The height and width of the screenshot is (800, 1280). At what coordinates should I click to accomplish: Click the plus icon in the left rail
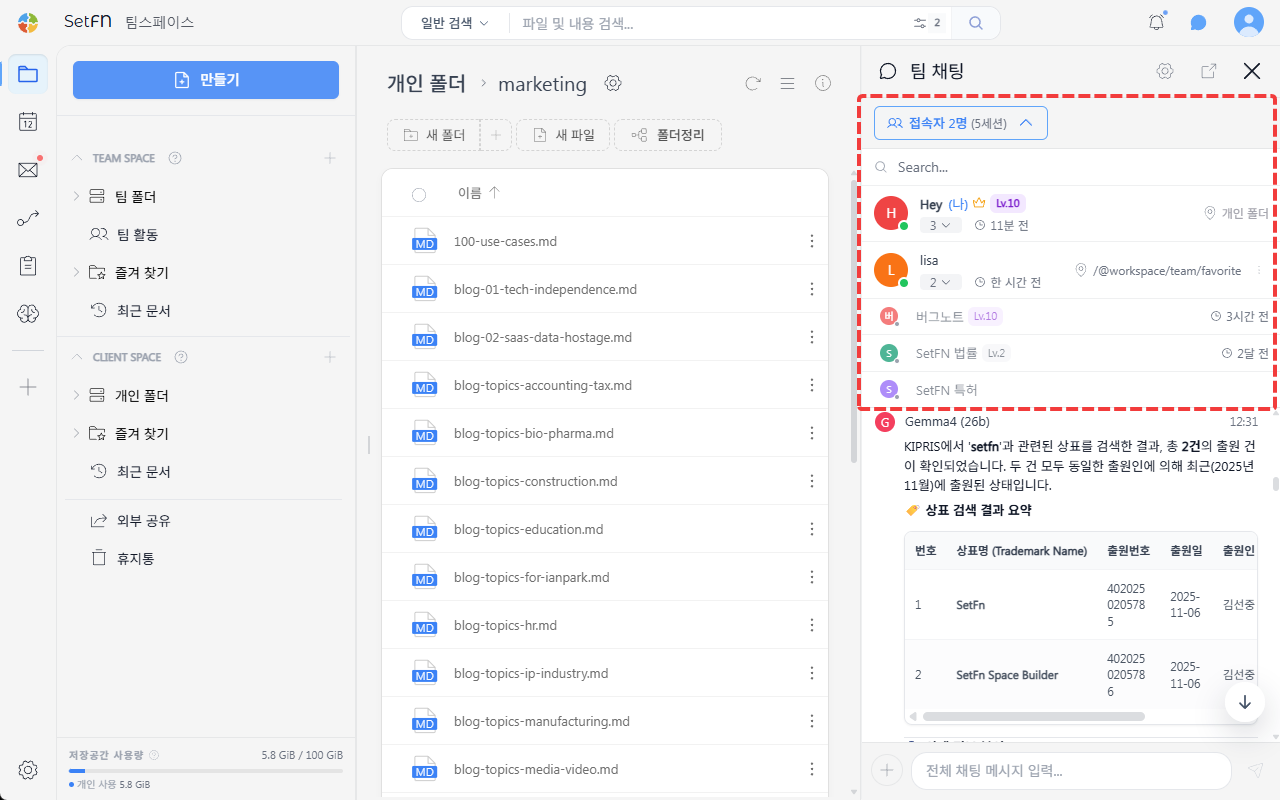pyautogui.click(x=28, y=387)
